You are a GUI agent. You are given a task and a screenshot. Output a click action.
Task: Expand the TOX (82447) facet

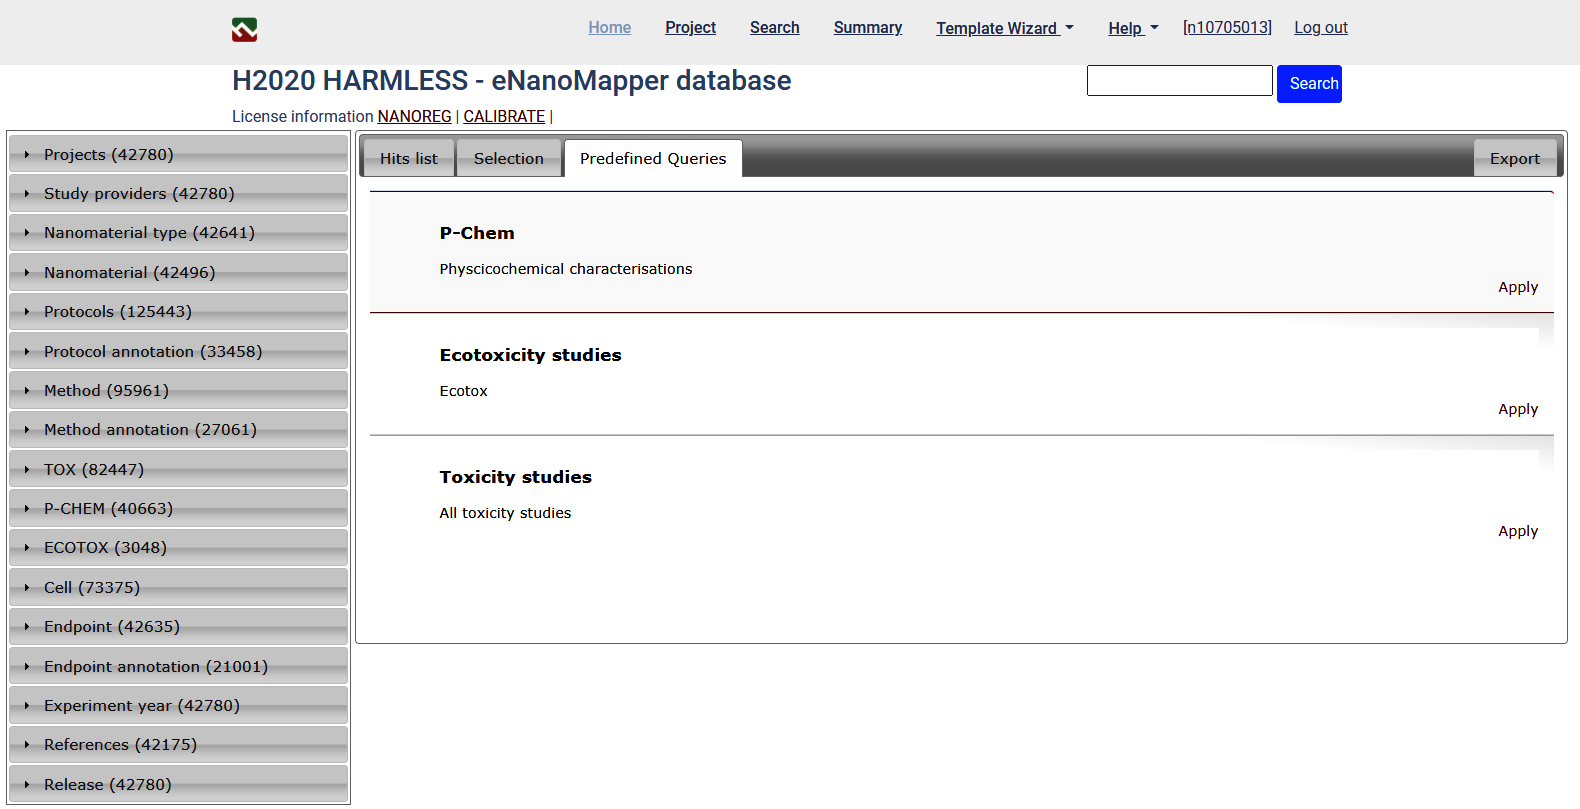pos(179,470)
